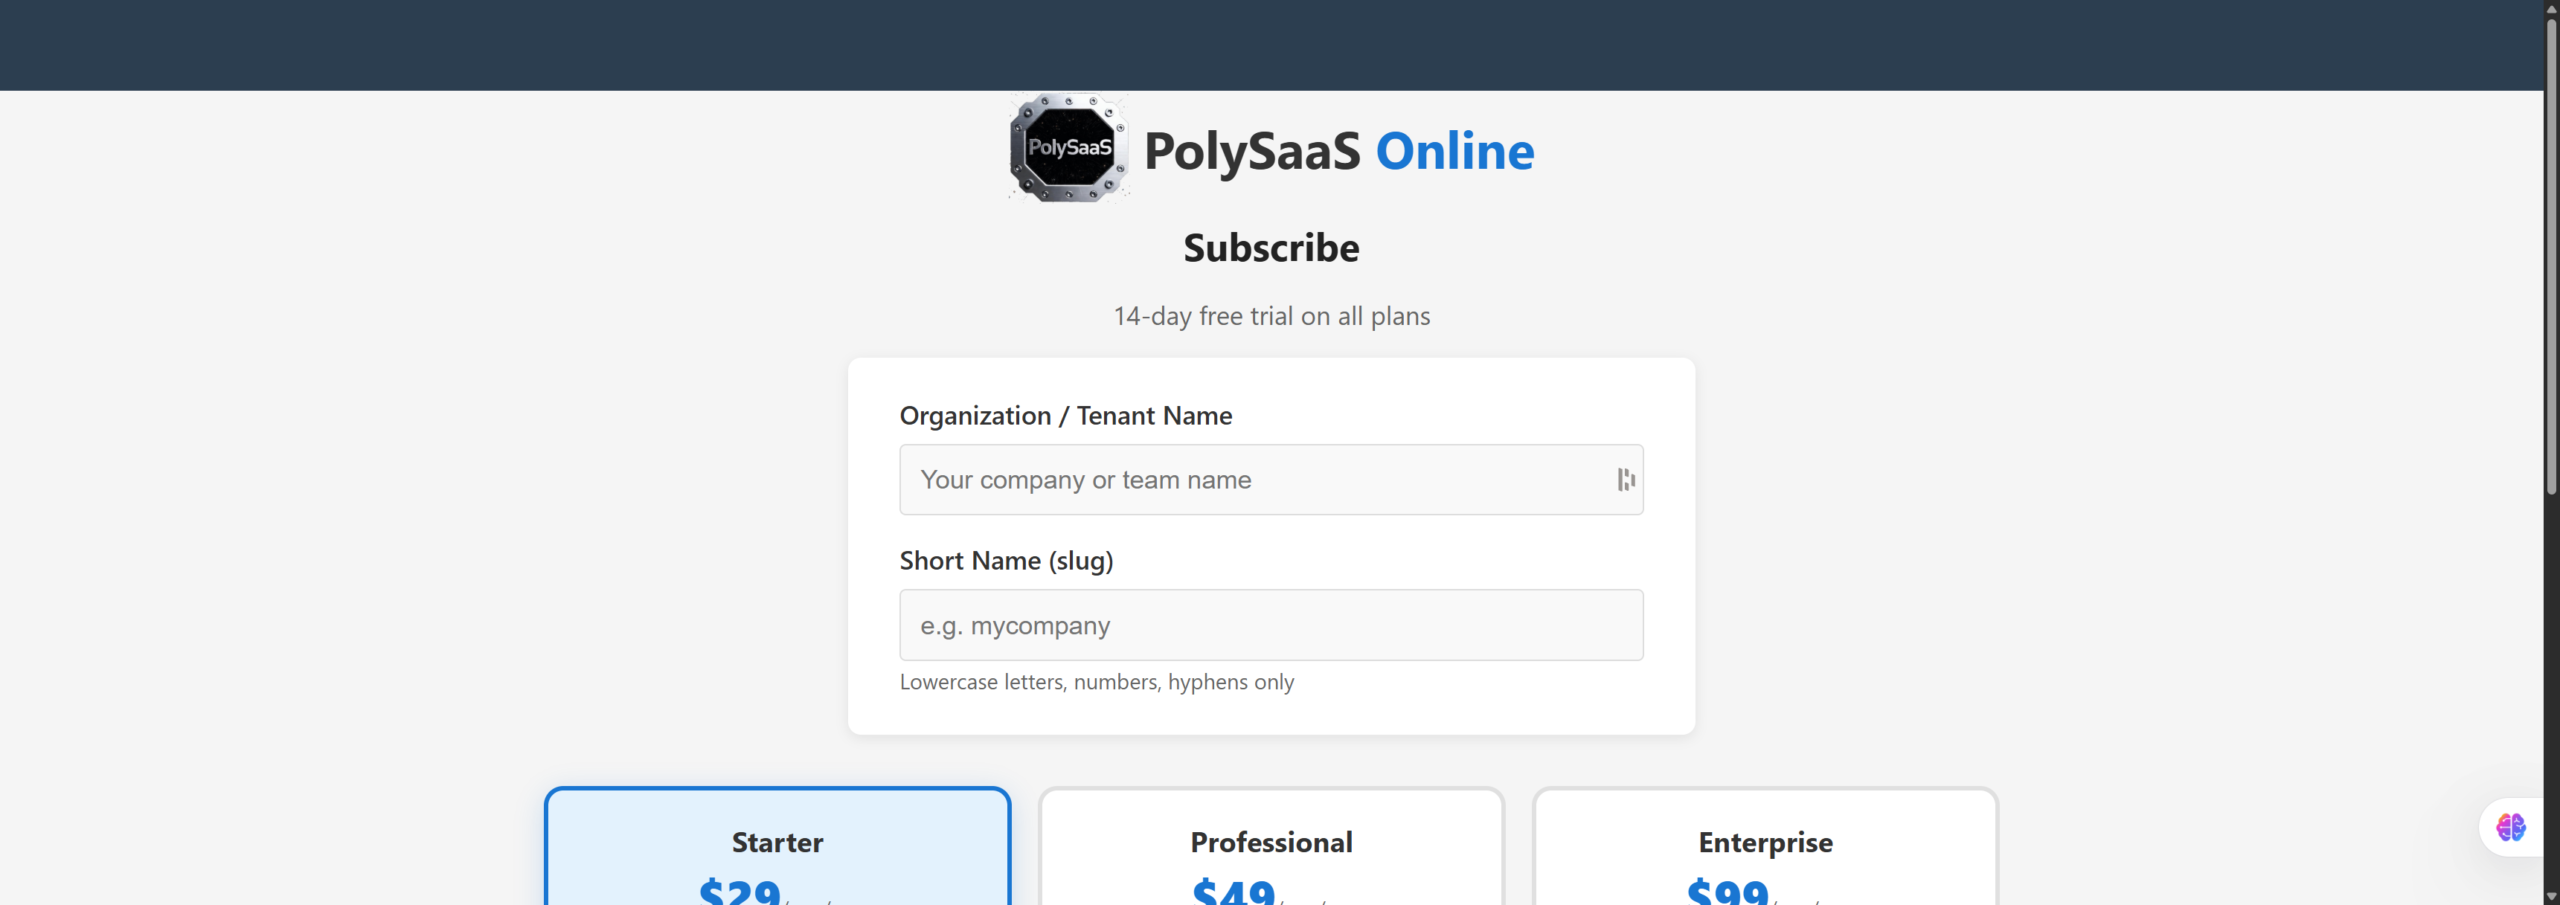2560x905 pixels.
Task: Click the "PolySaaS" brand name text
Action: [1252, 152]
